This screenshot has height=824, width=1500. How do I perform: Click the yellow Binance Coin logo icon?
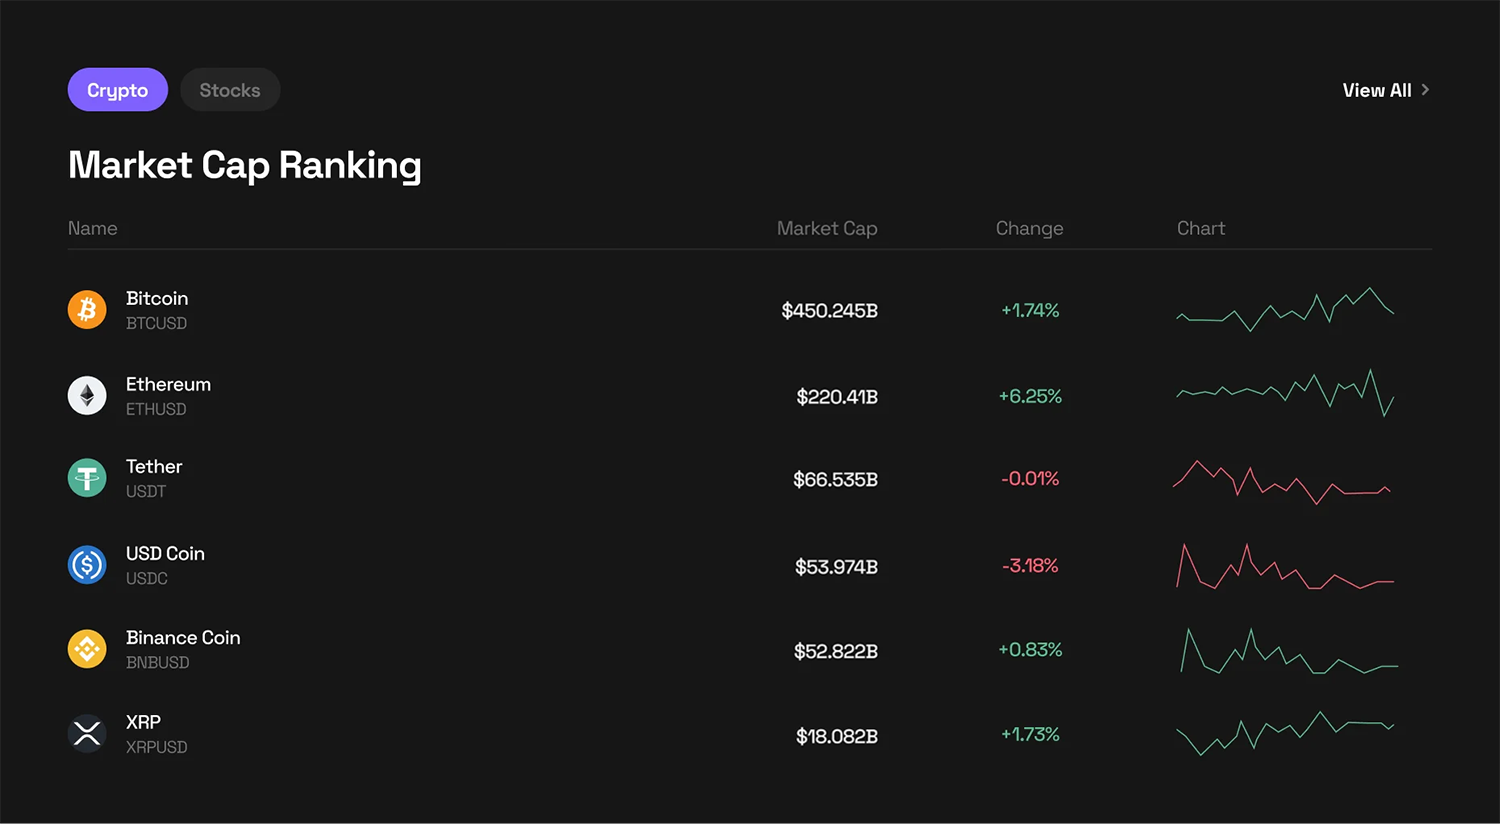click(87, 649)
